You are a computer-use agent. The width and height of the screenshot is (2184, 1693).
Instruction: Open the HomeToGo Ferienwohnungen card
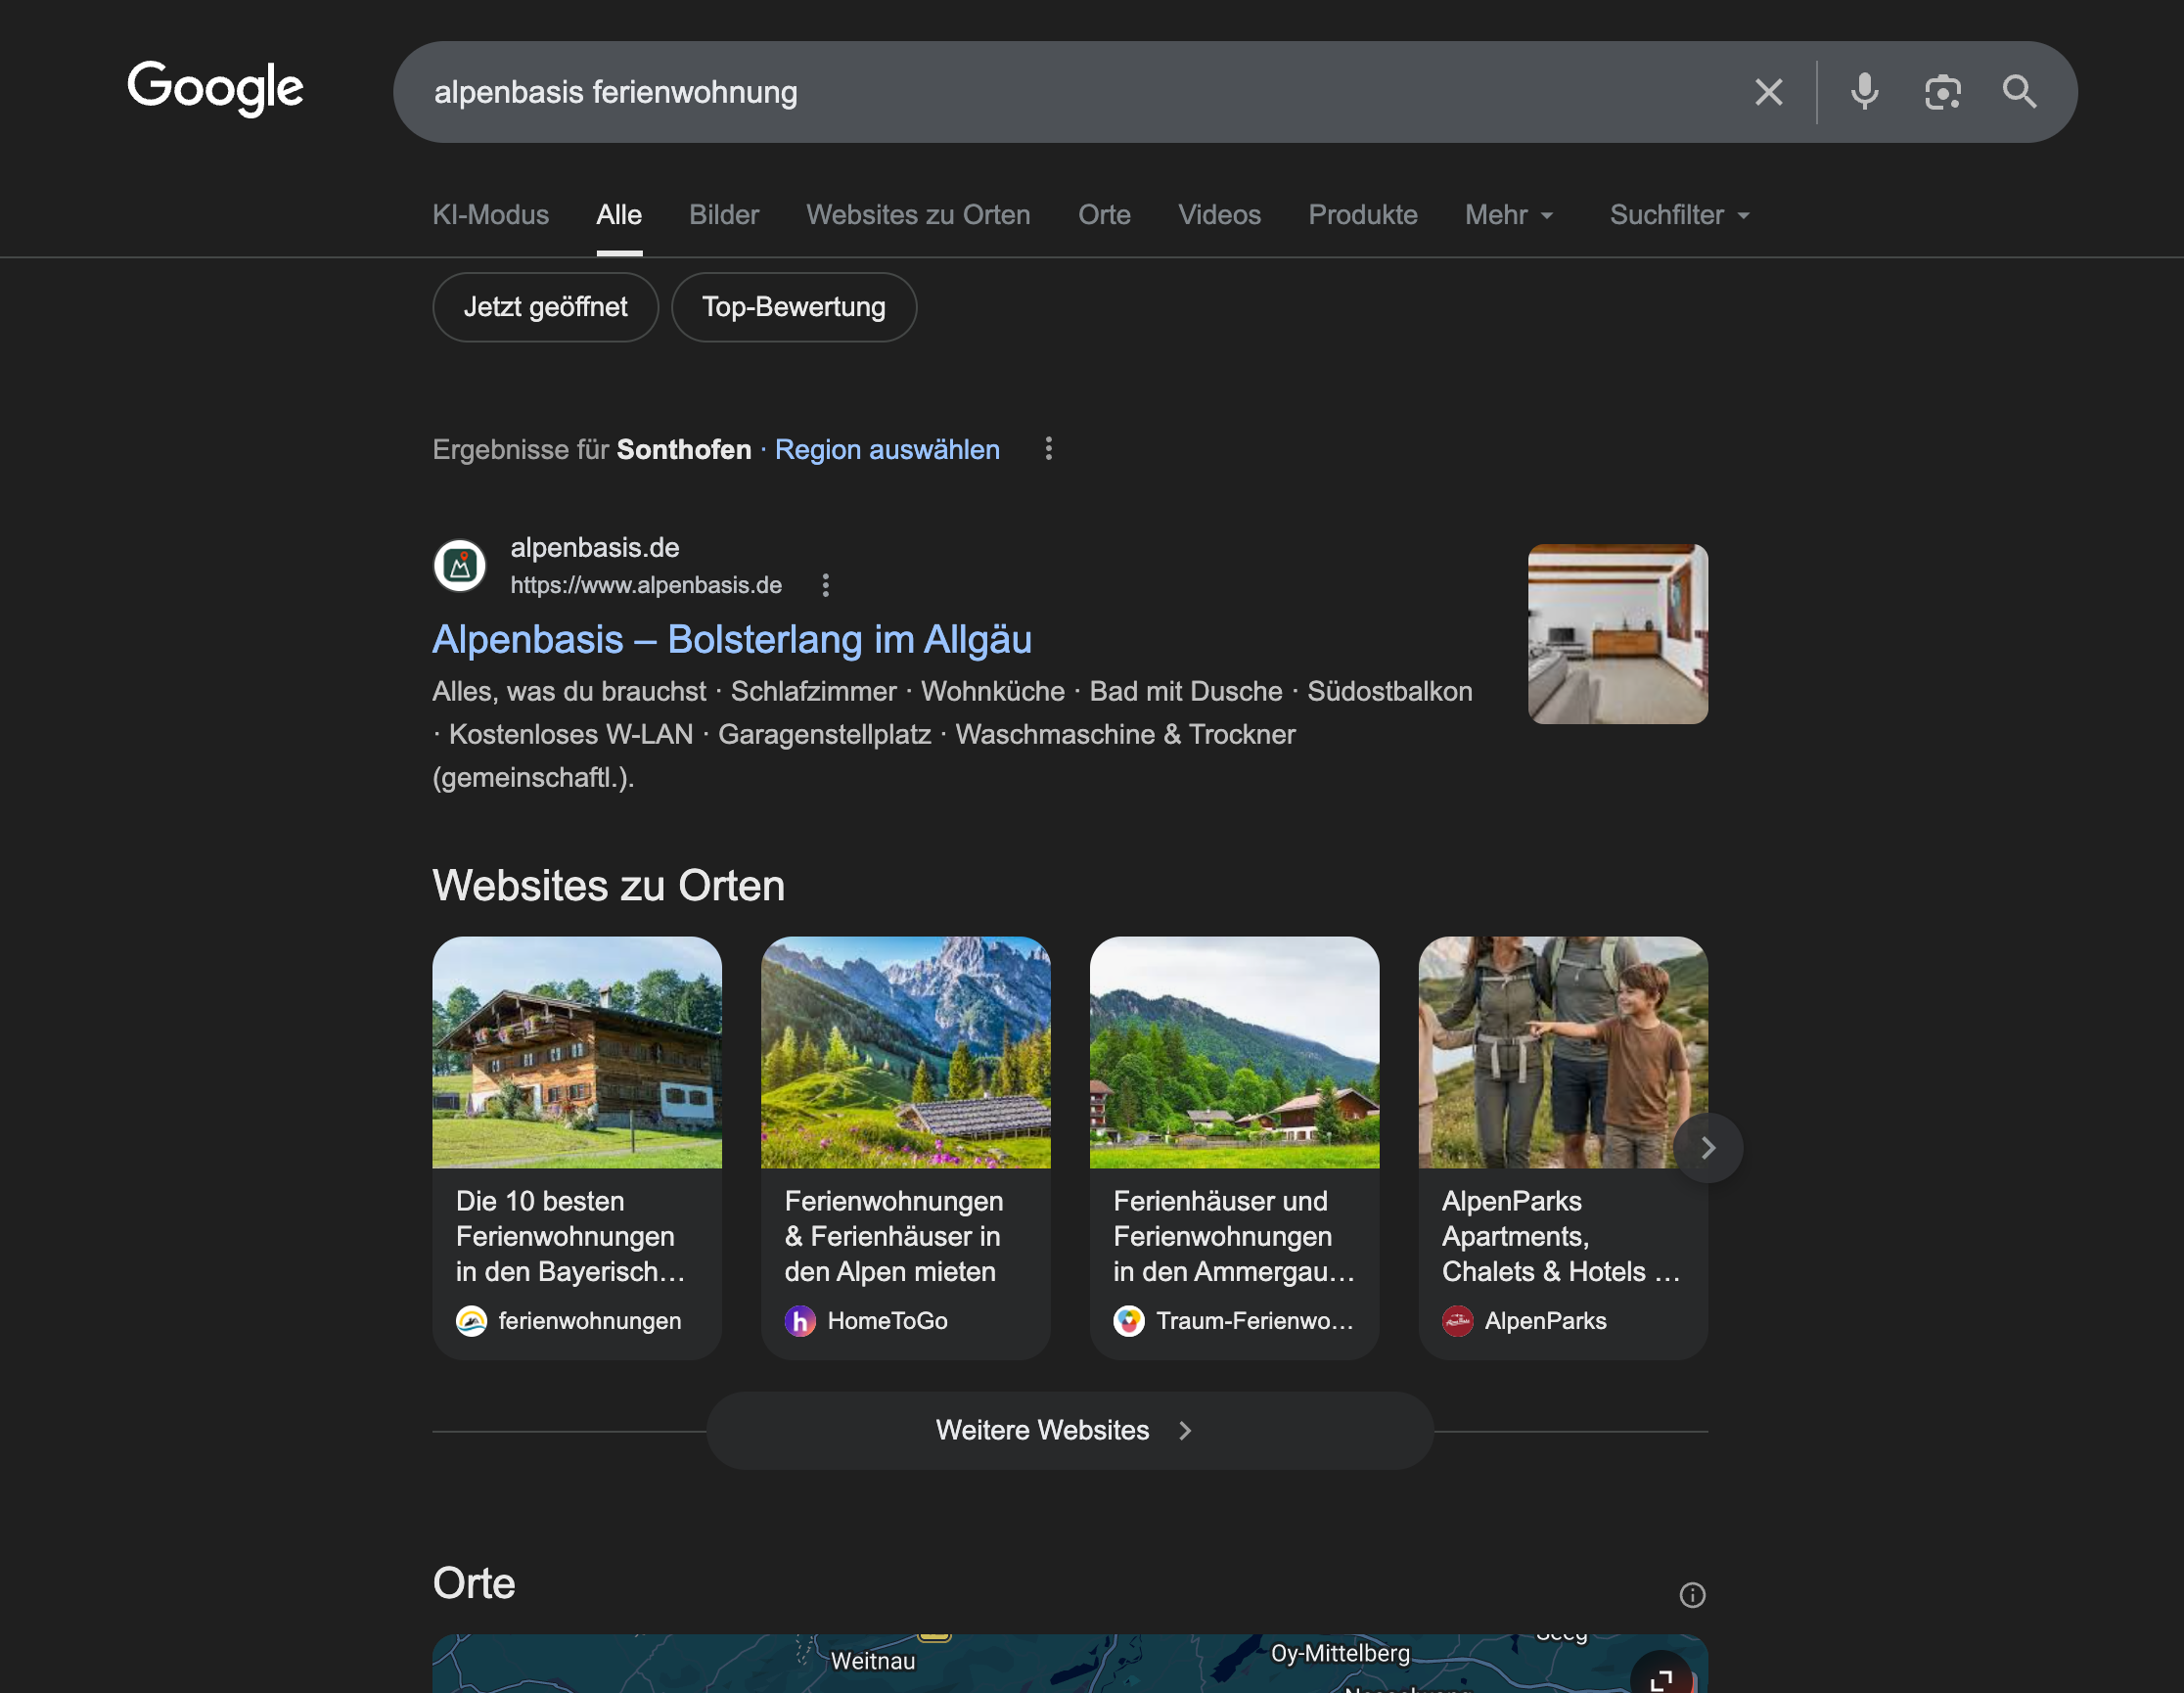(x=905, y=1147)
